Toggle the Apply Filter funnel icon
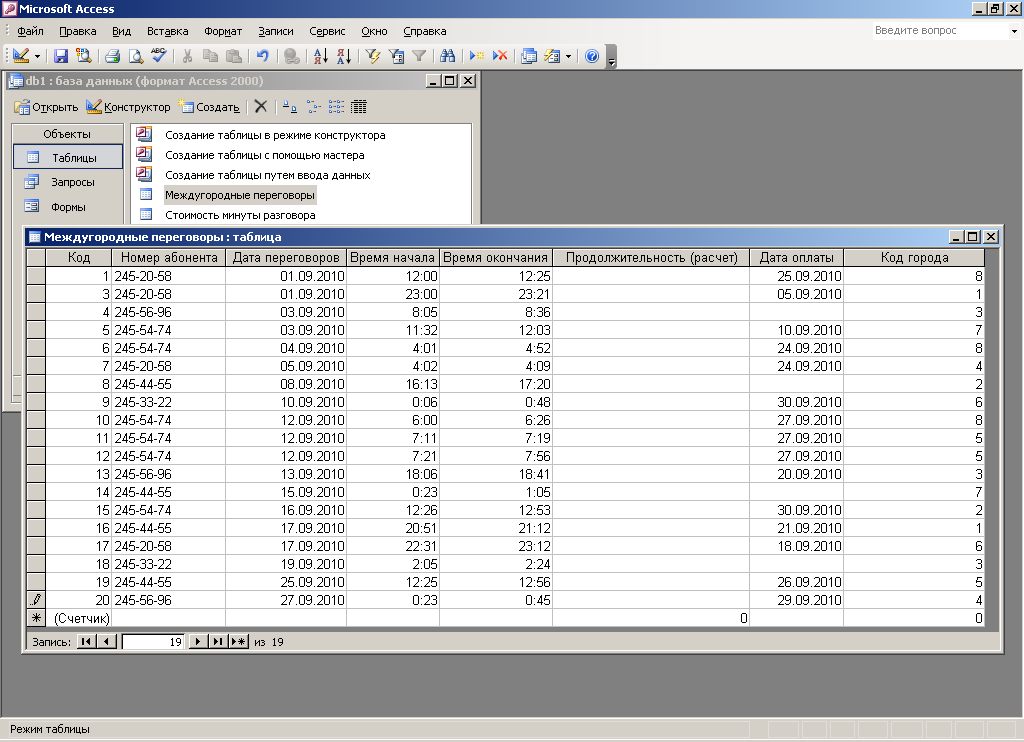 coord(419,56)
